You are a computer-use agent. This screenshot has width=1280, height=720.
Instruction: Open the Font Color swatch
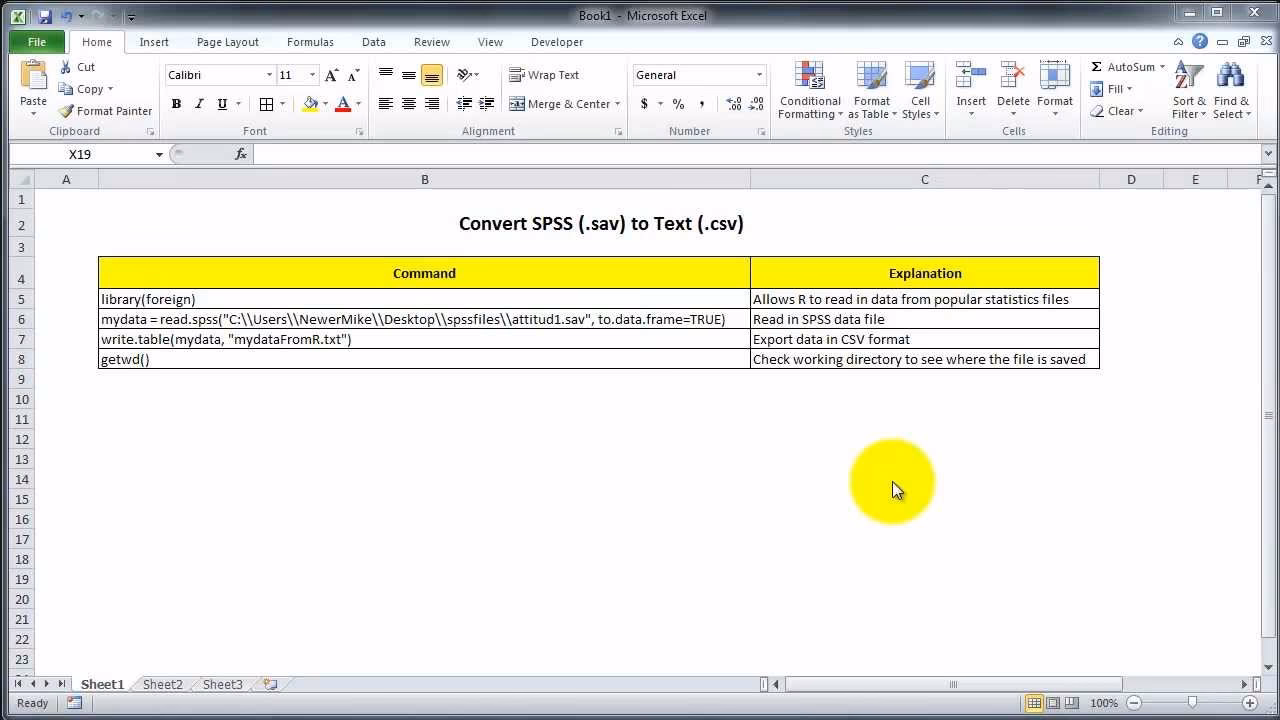pos(345,104)
